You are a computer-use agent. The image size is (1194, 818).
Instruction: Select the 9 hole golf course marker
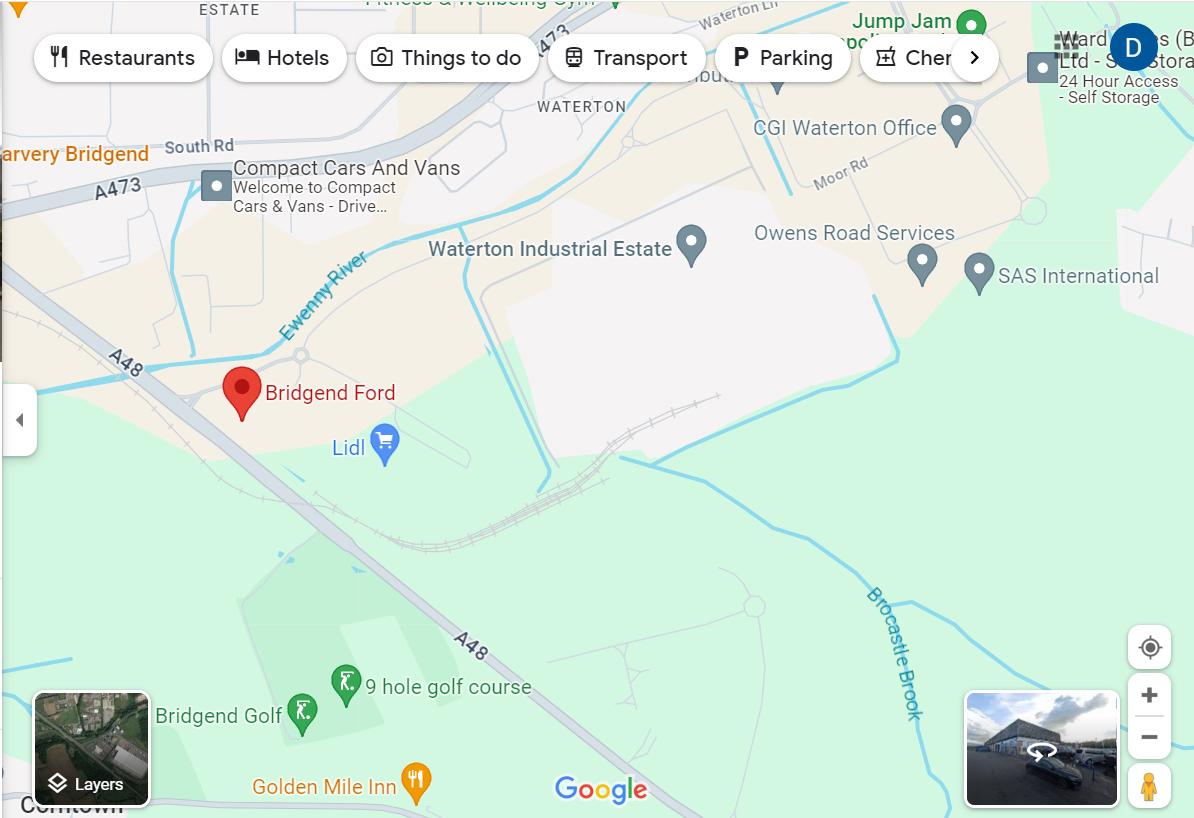(x=346, y=685)
